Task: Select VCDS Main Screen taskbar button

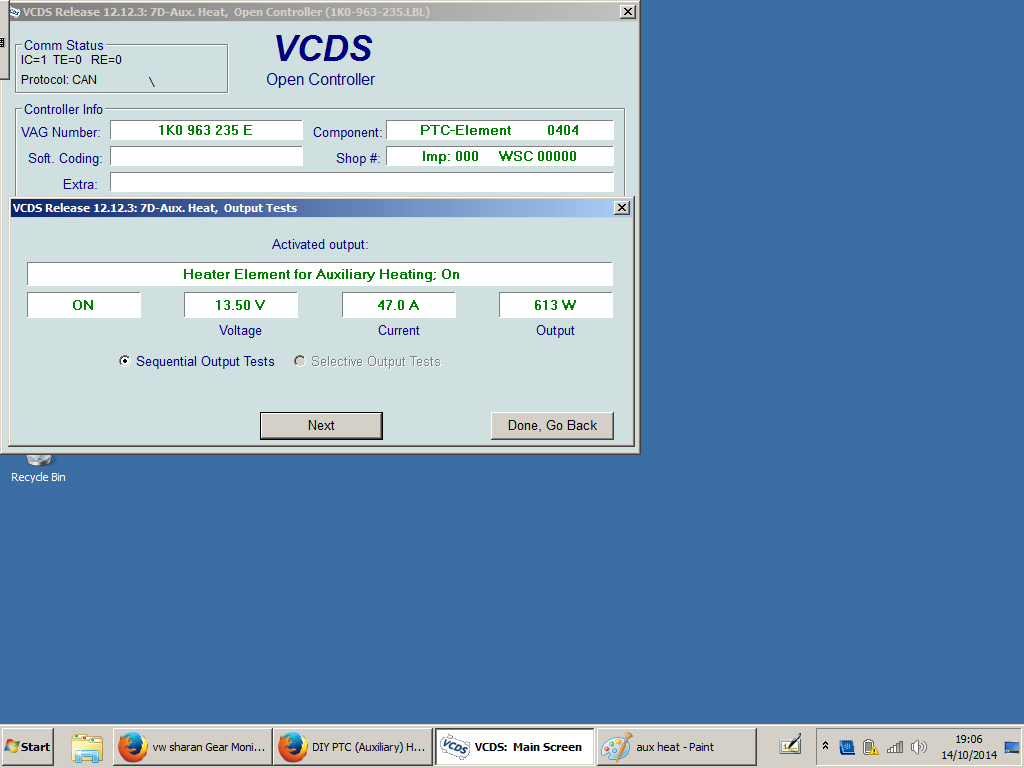Action: coord(514,747)
